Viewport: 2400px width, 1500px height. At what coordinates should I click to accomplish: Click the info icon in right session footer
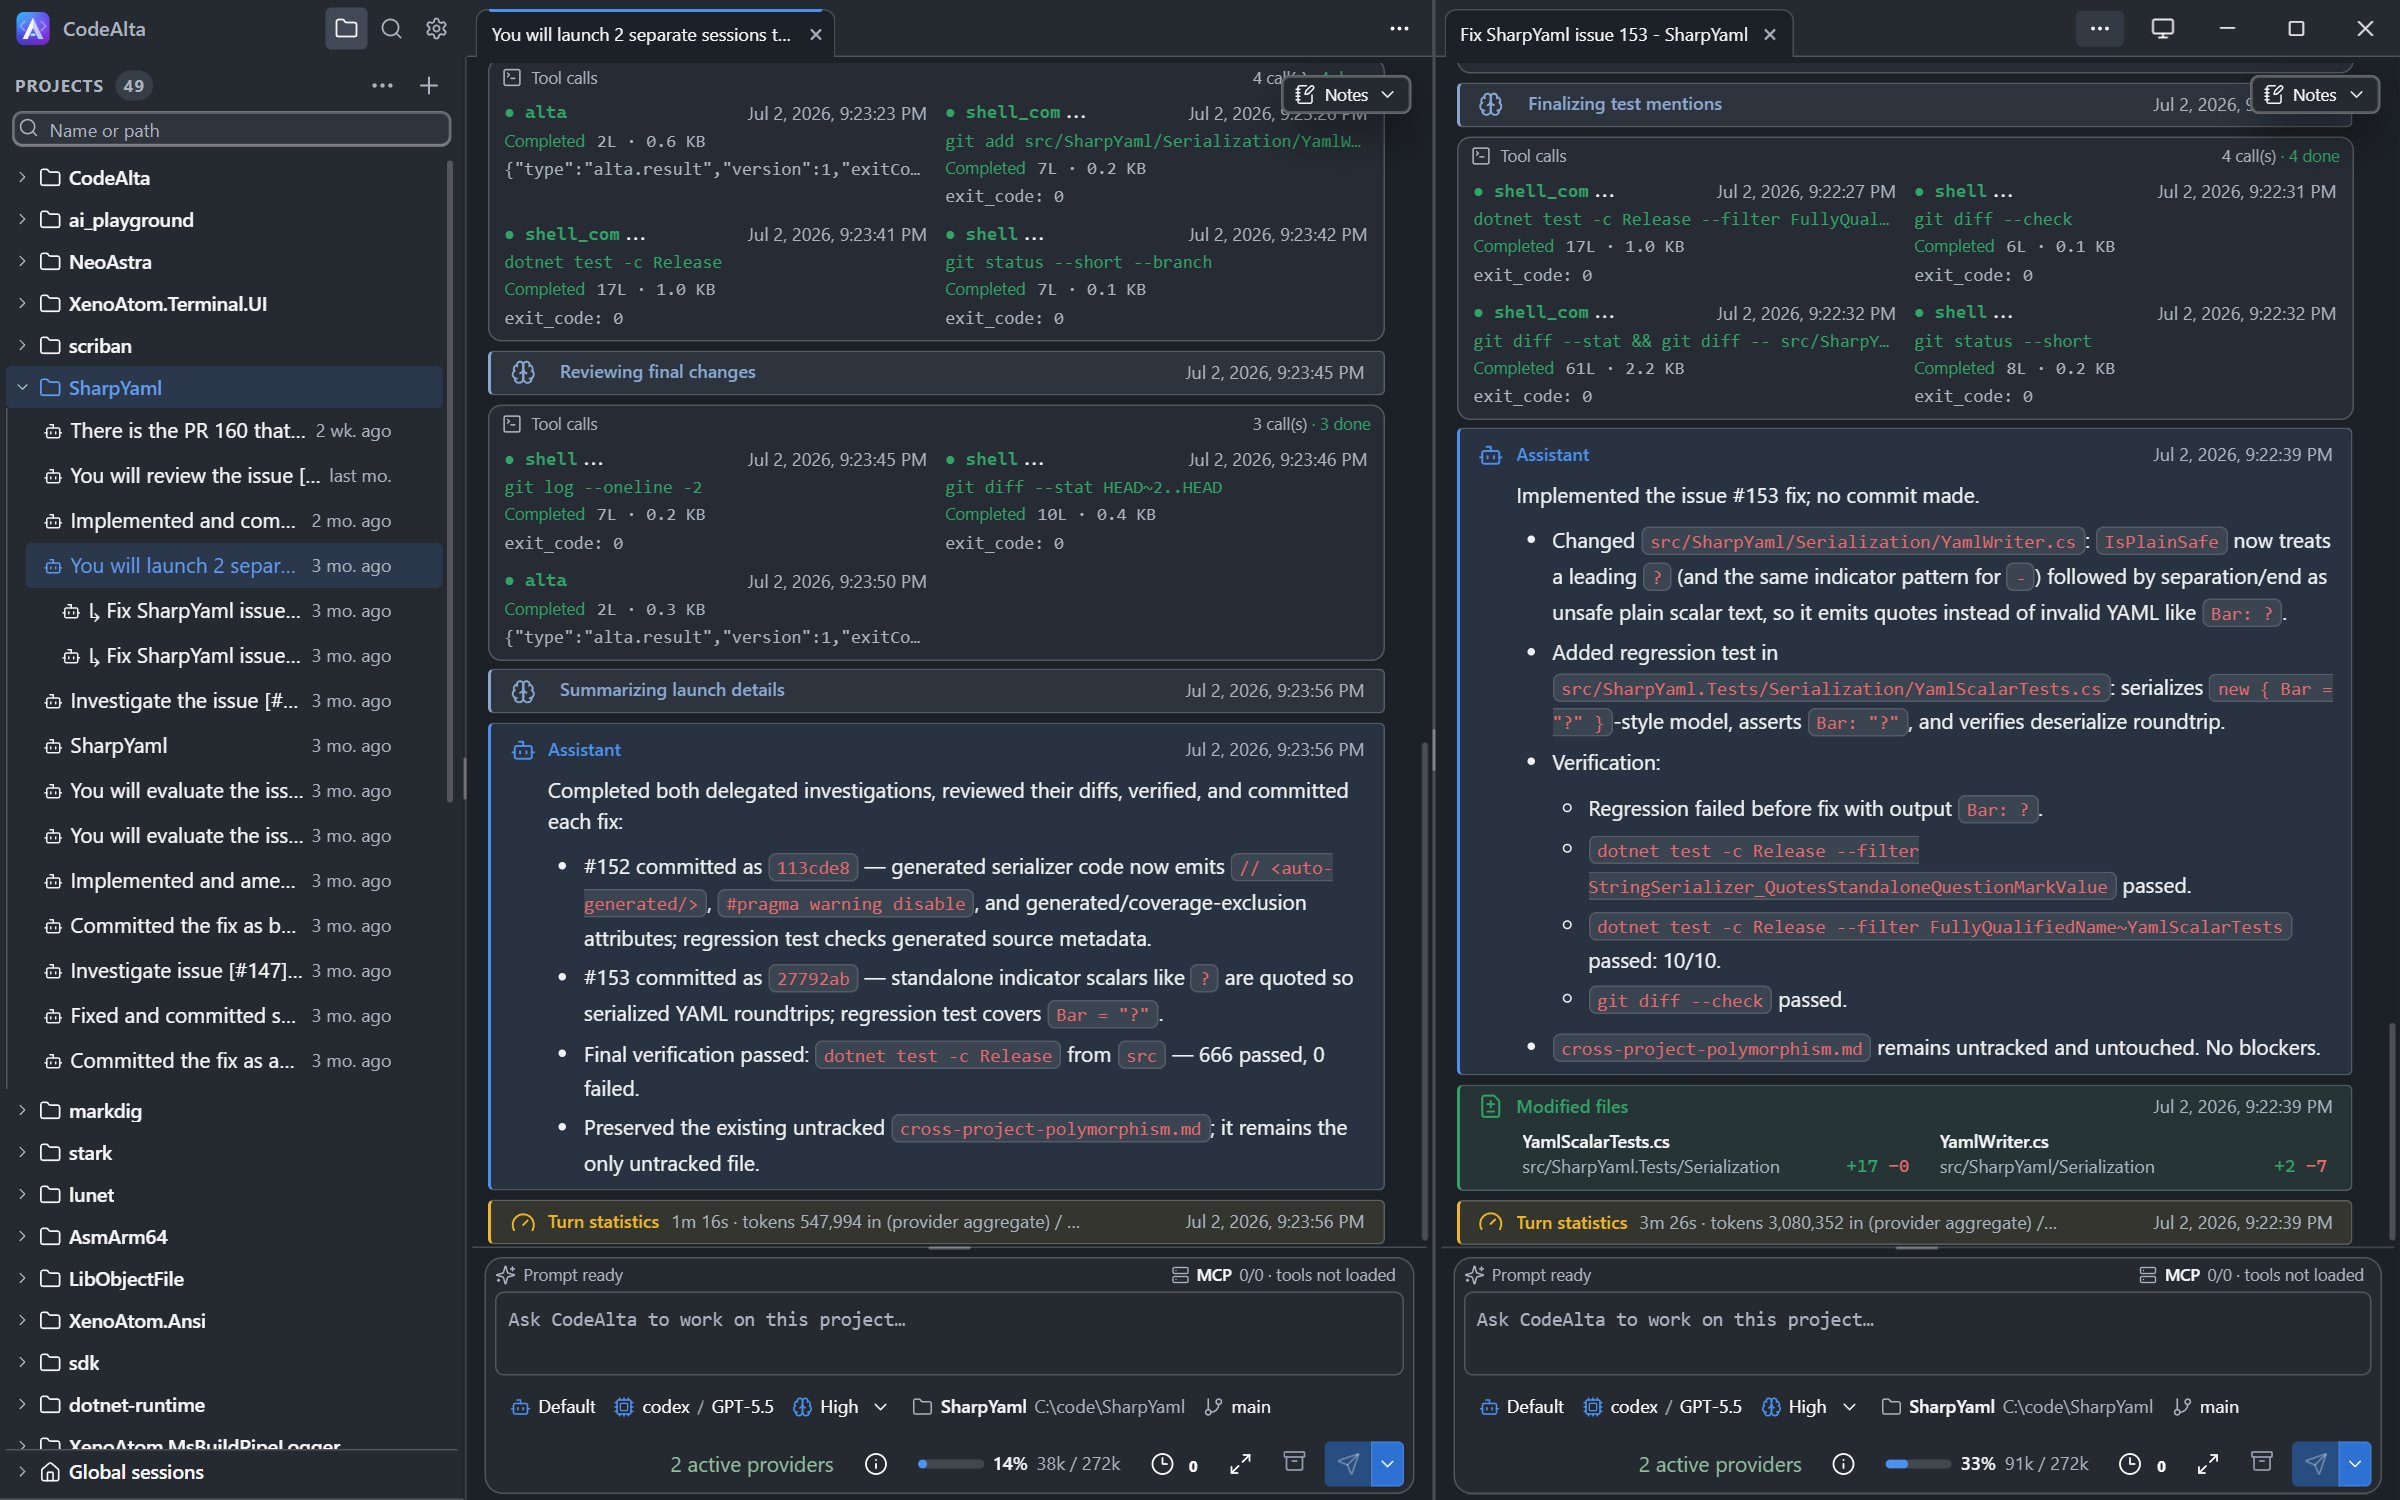tap(1843, 1464)
